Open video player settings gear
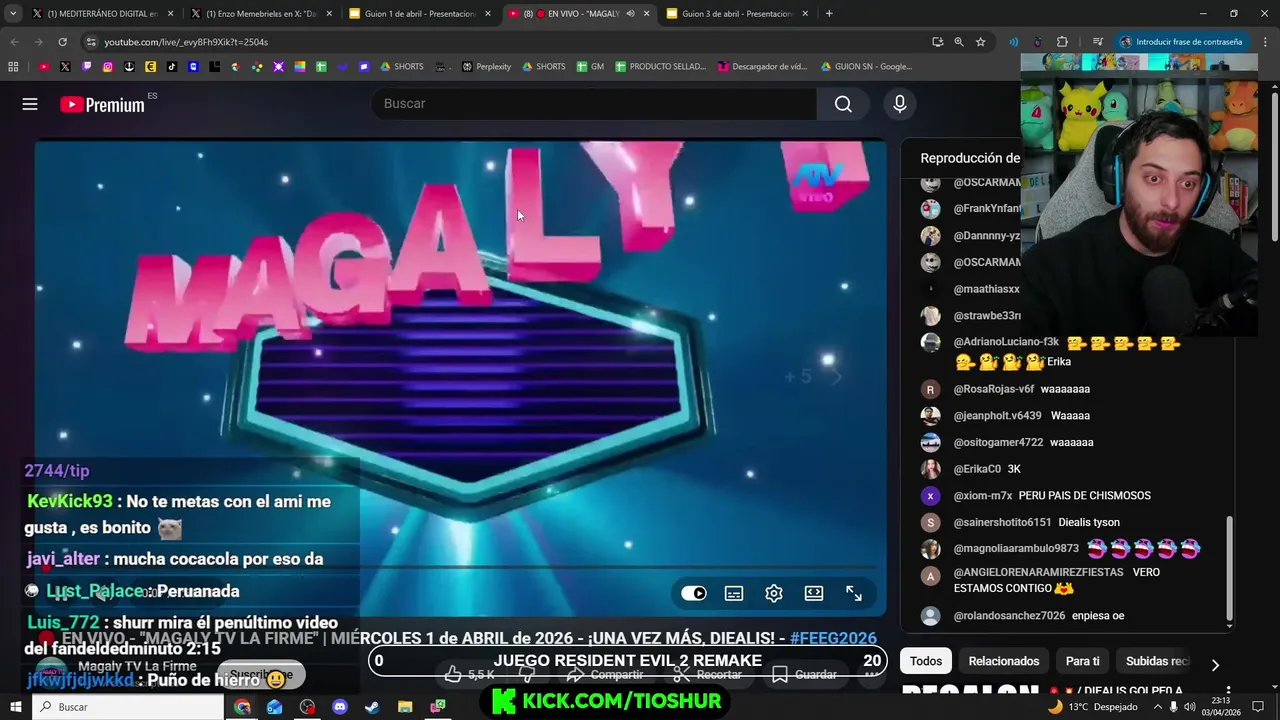1280x720 pixels. click(x=774, y=593)
